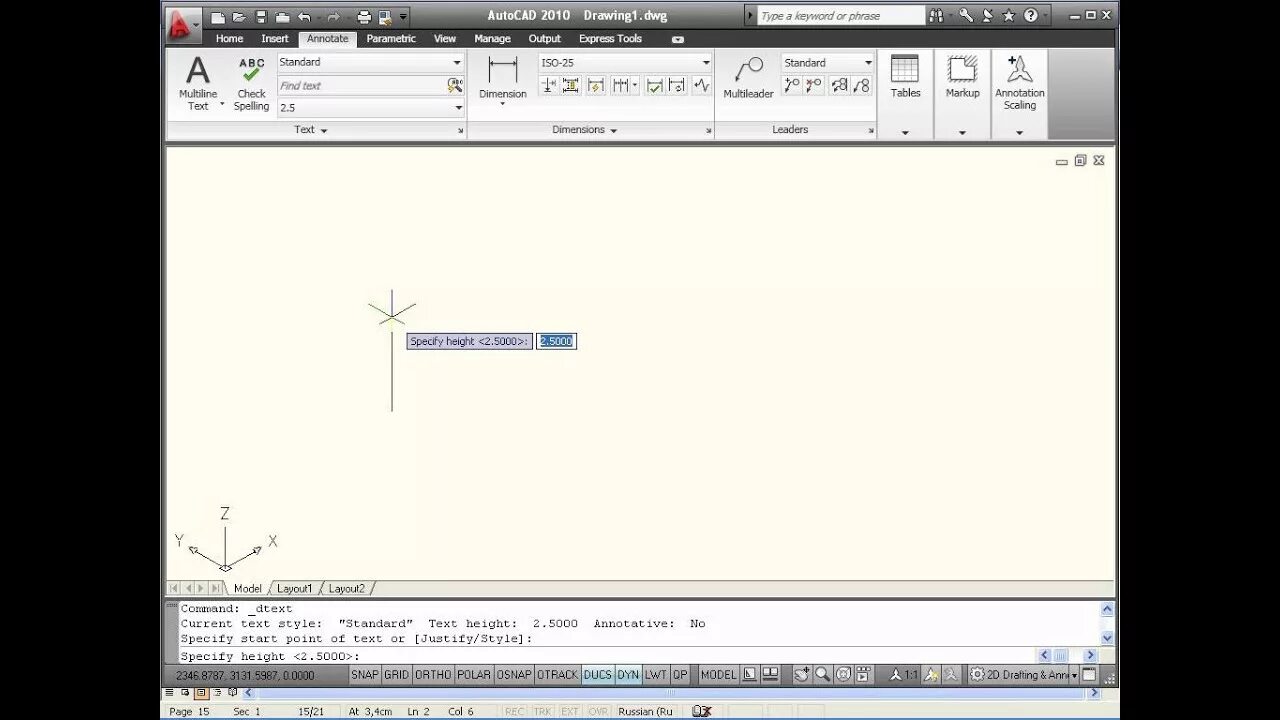The height and width of the screenshot is (720, 1280).
Task: Click the star Favorites icon in title bar
Action: (1008, 16)
